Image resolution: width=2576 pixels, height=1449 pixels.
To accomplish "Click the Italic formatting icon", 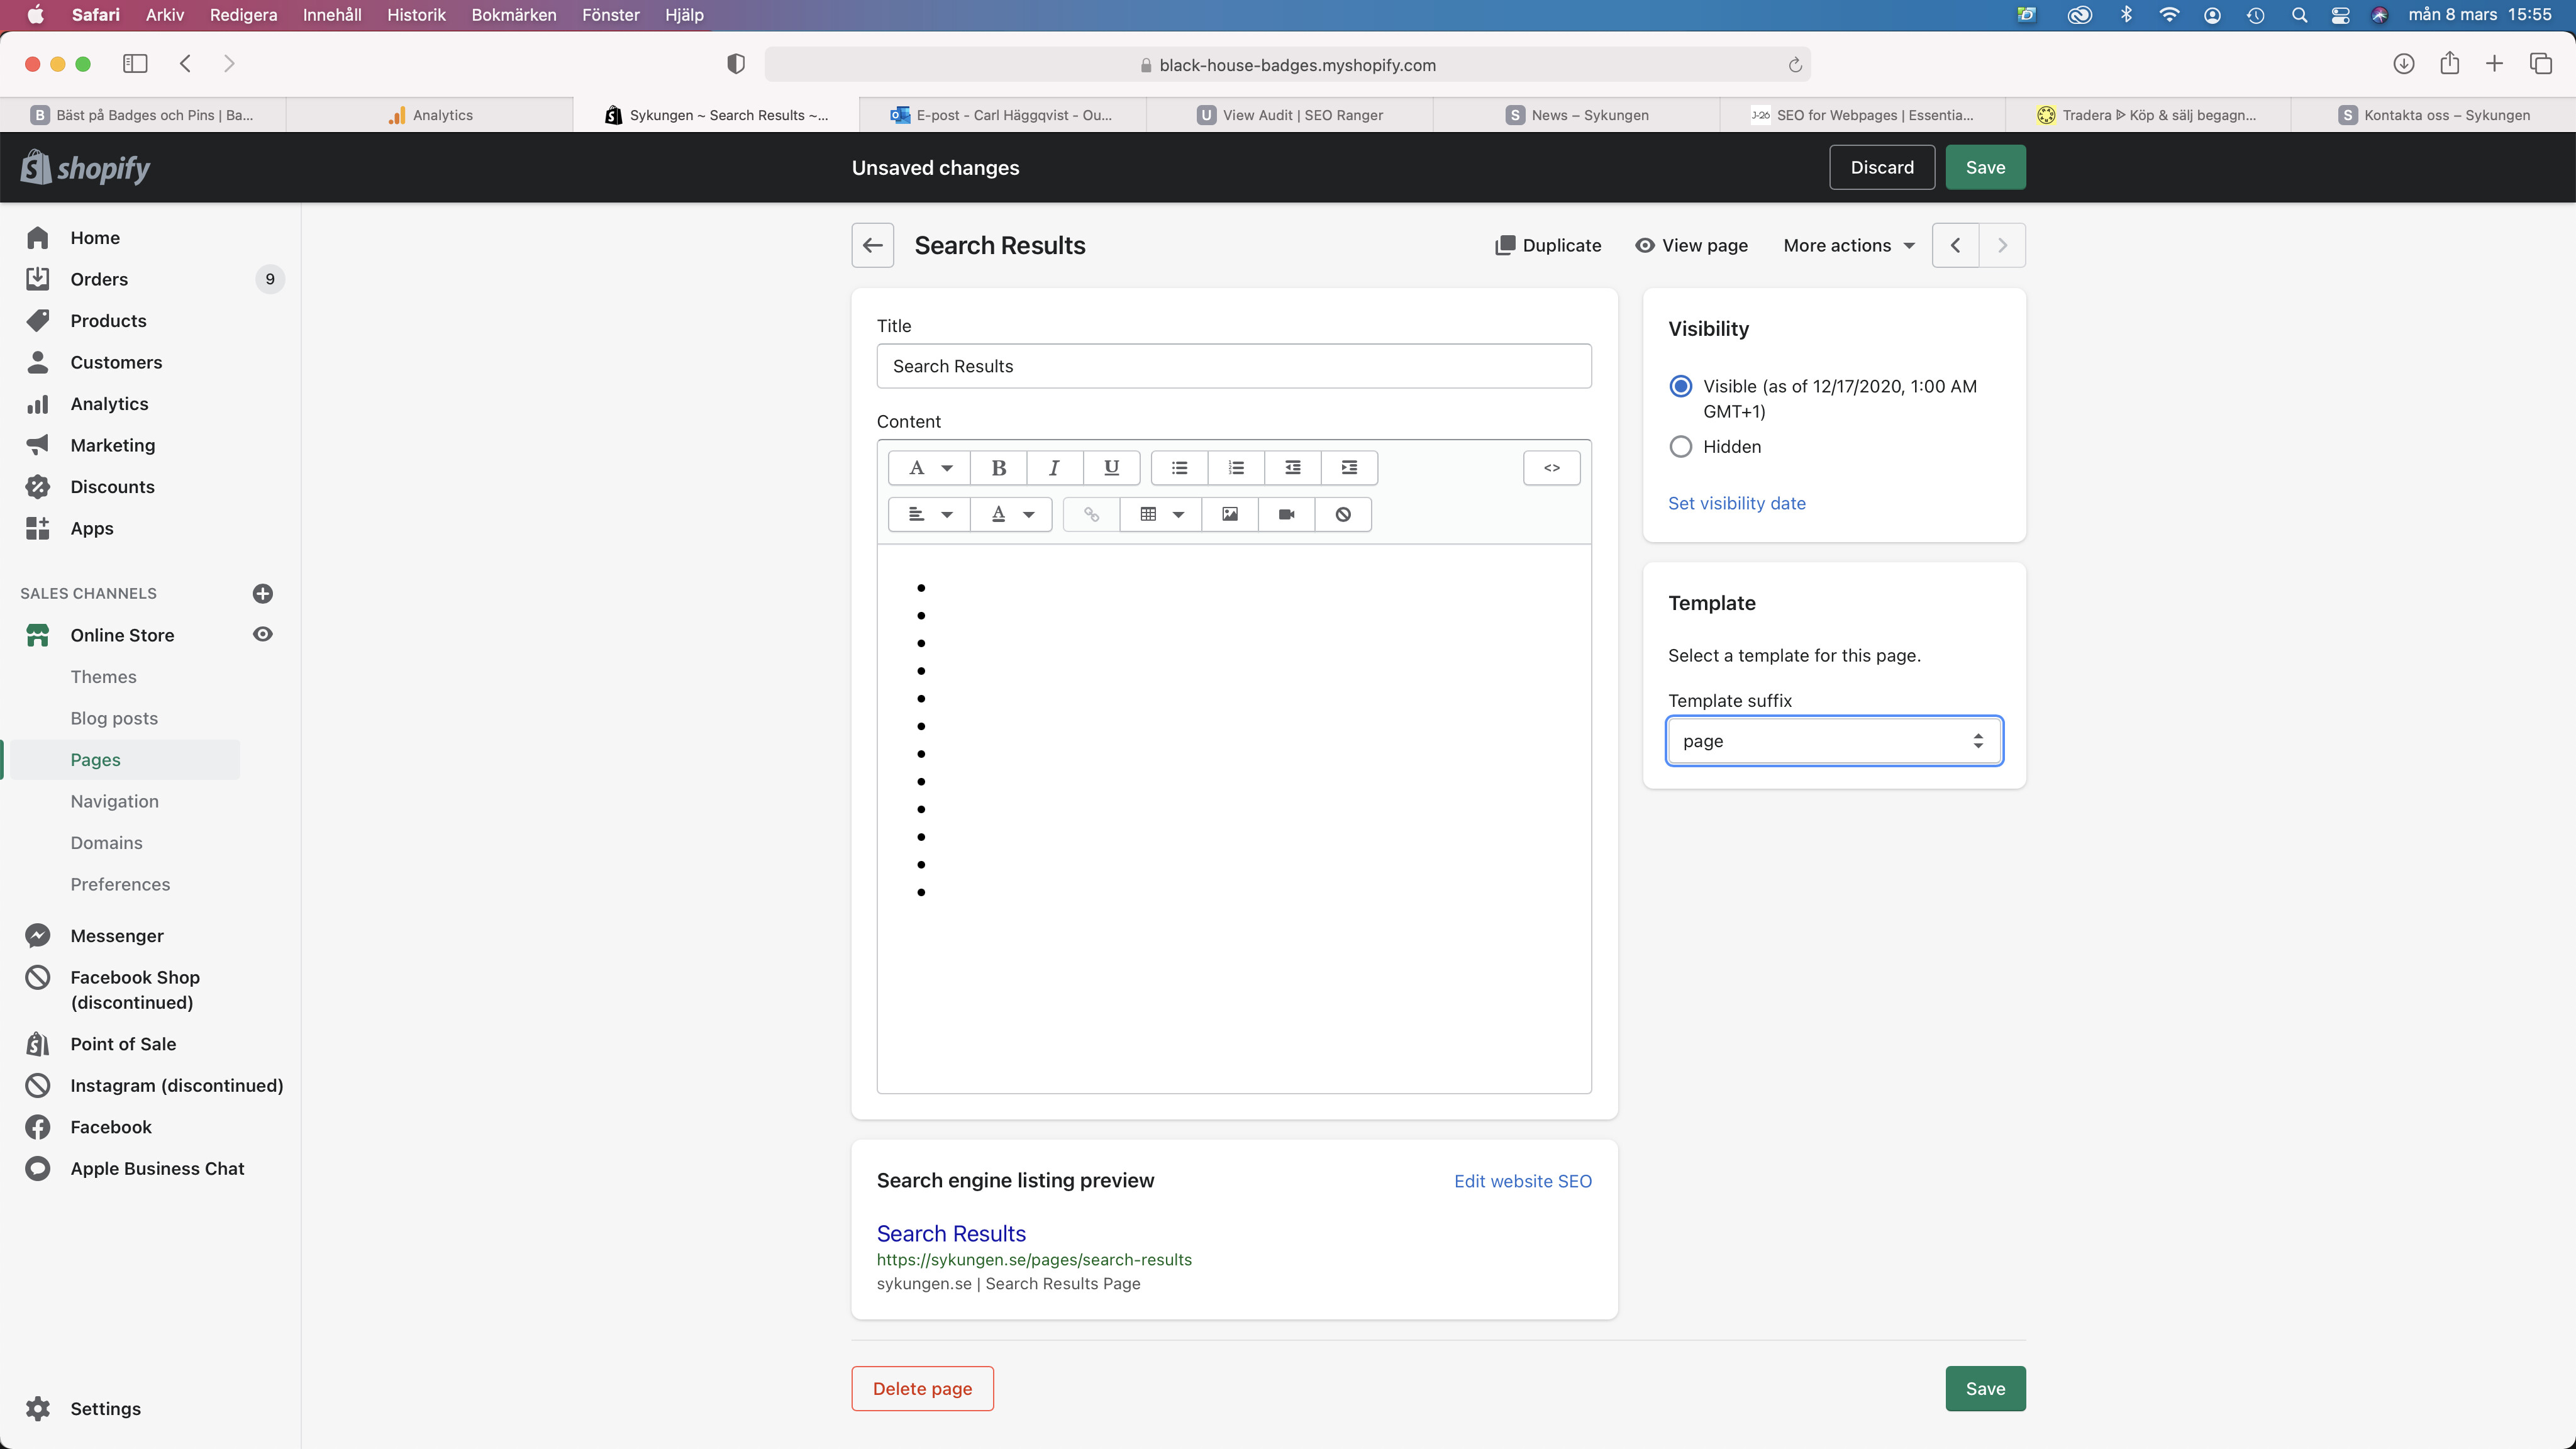I will click(1054, 468).
